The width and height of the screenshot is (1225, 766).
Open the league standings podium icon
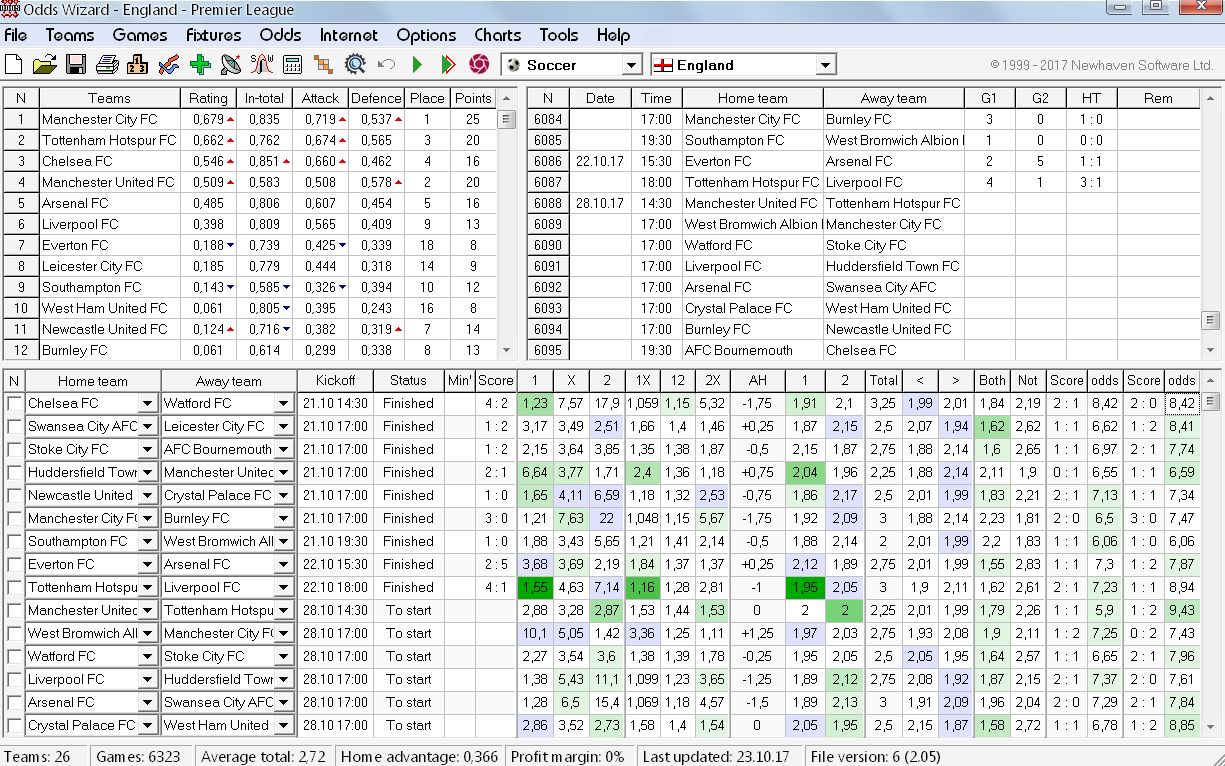[x=138, y=65]
